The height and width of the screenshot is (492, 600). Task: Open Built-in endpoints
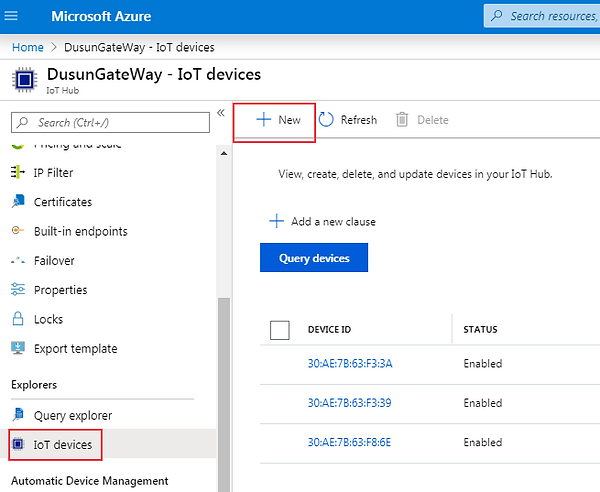pyautogui.click(x=80, y=231)
